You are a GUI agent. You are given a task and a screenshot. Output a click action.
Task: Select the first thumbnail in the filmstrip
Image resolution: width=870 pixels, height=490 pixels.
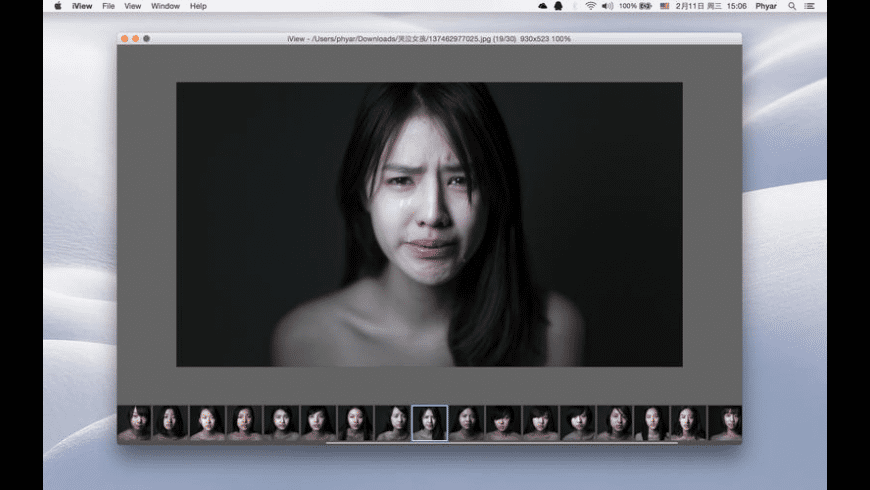134,423
